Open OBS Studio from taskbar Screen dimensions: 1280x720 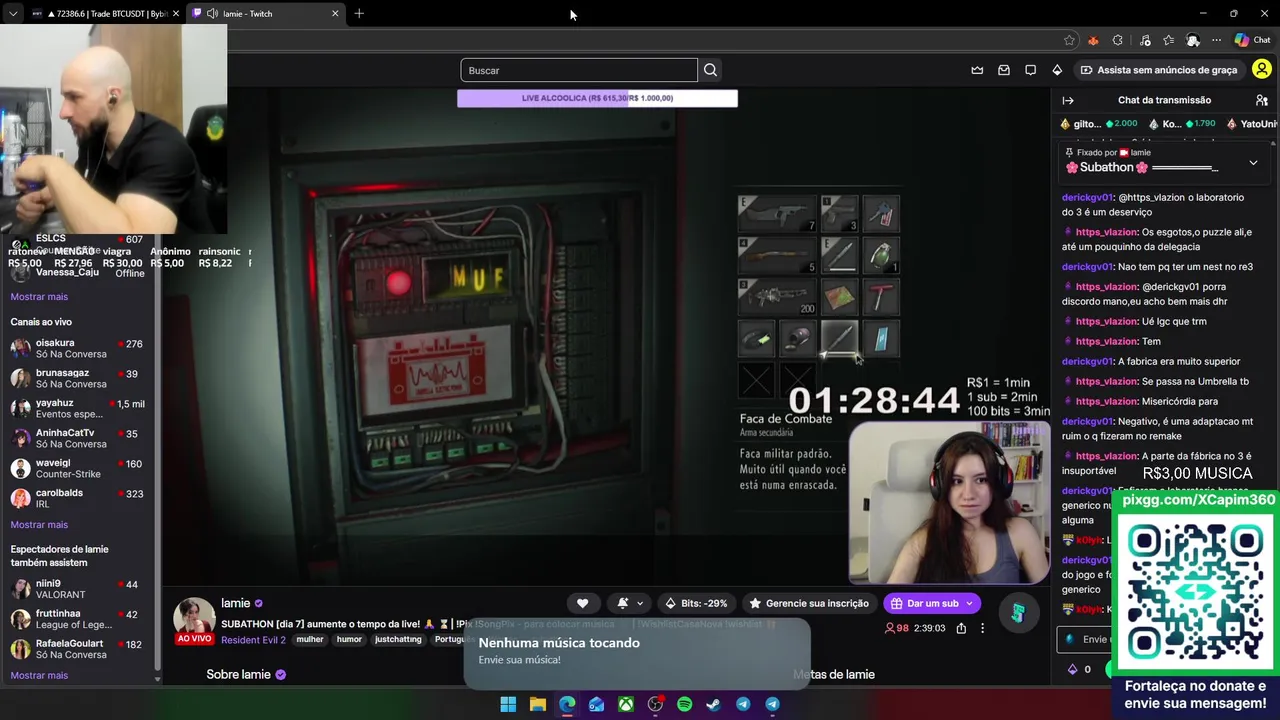tap(655, 704)
